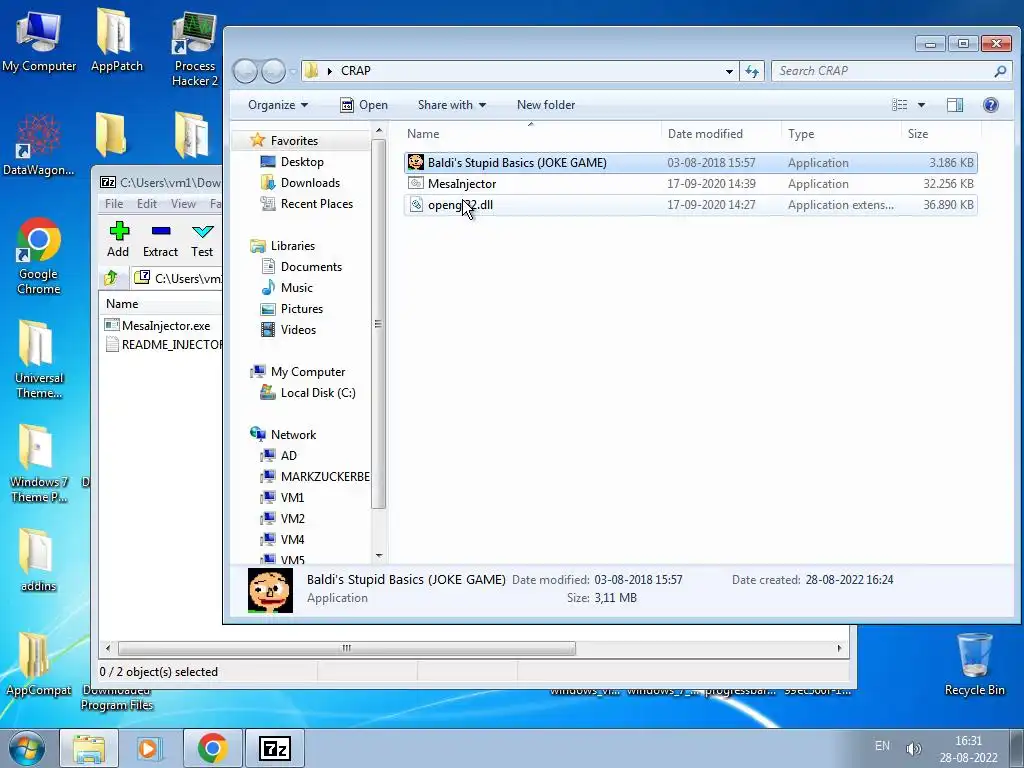
Task: Click the Open button in Explorer toolbar
Action: [x=364, y=105]
